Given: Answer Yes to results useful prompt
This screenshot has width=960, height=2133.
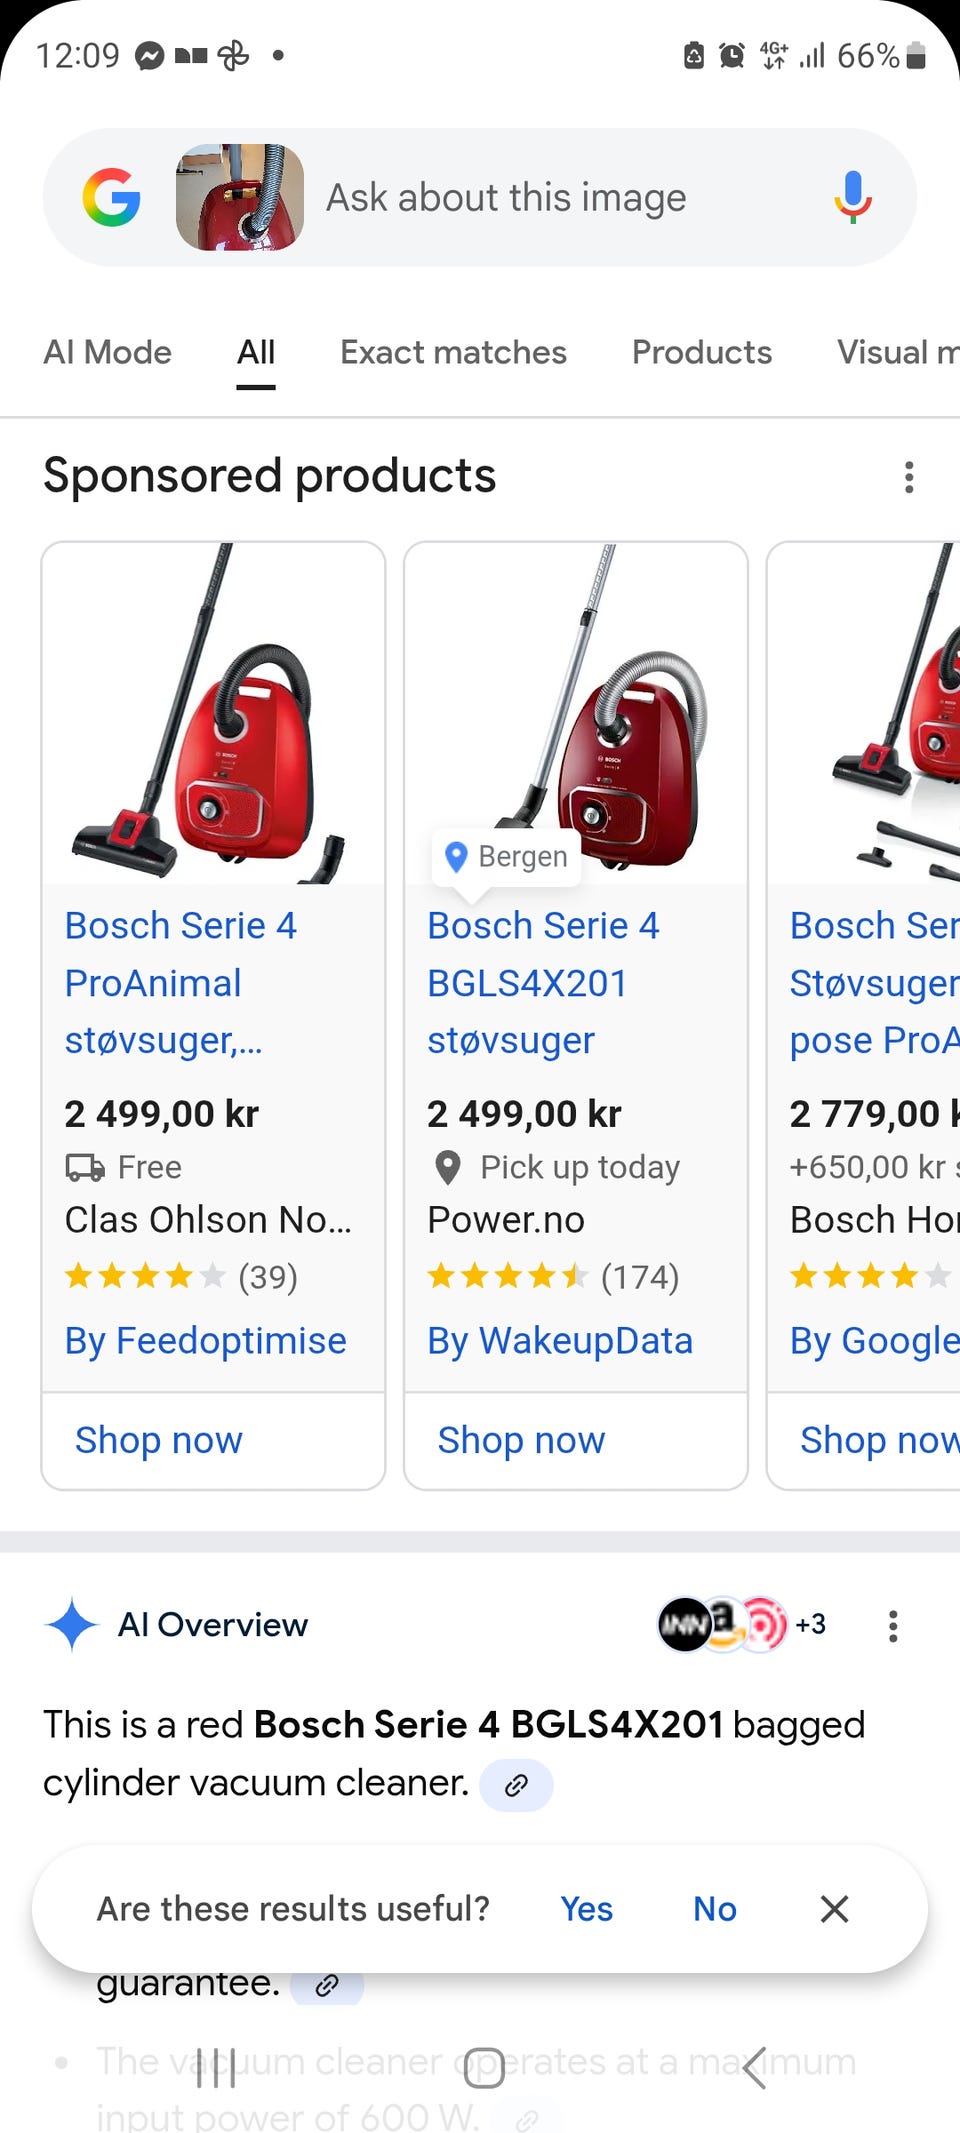Looking at the screenshot, I should click(586, 1909).
